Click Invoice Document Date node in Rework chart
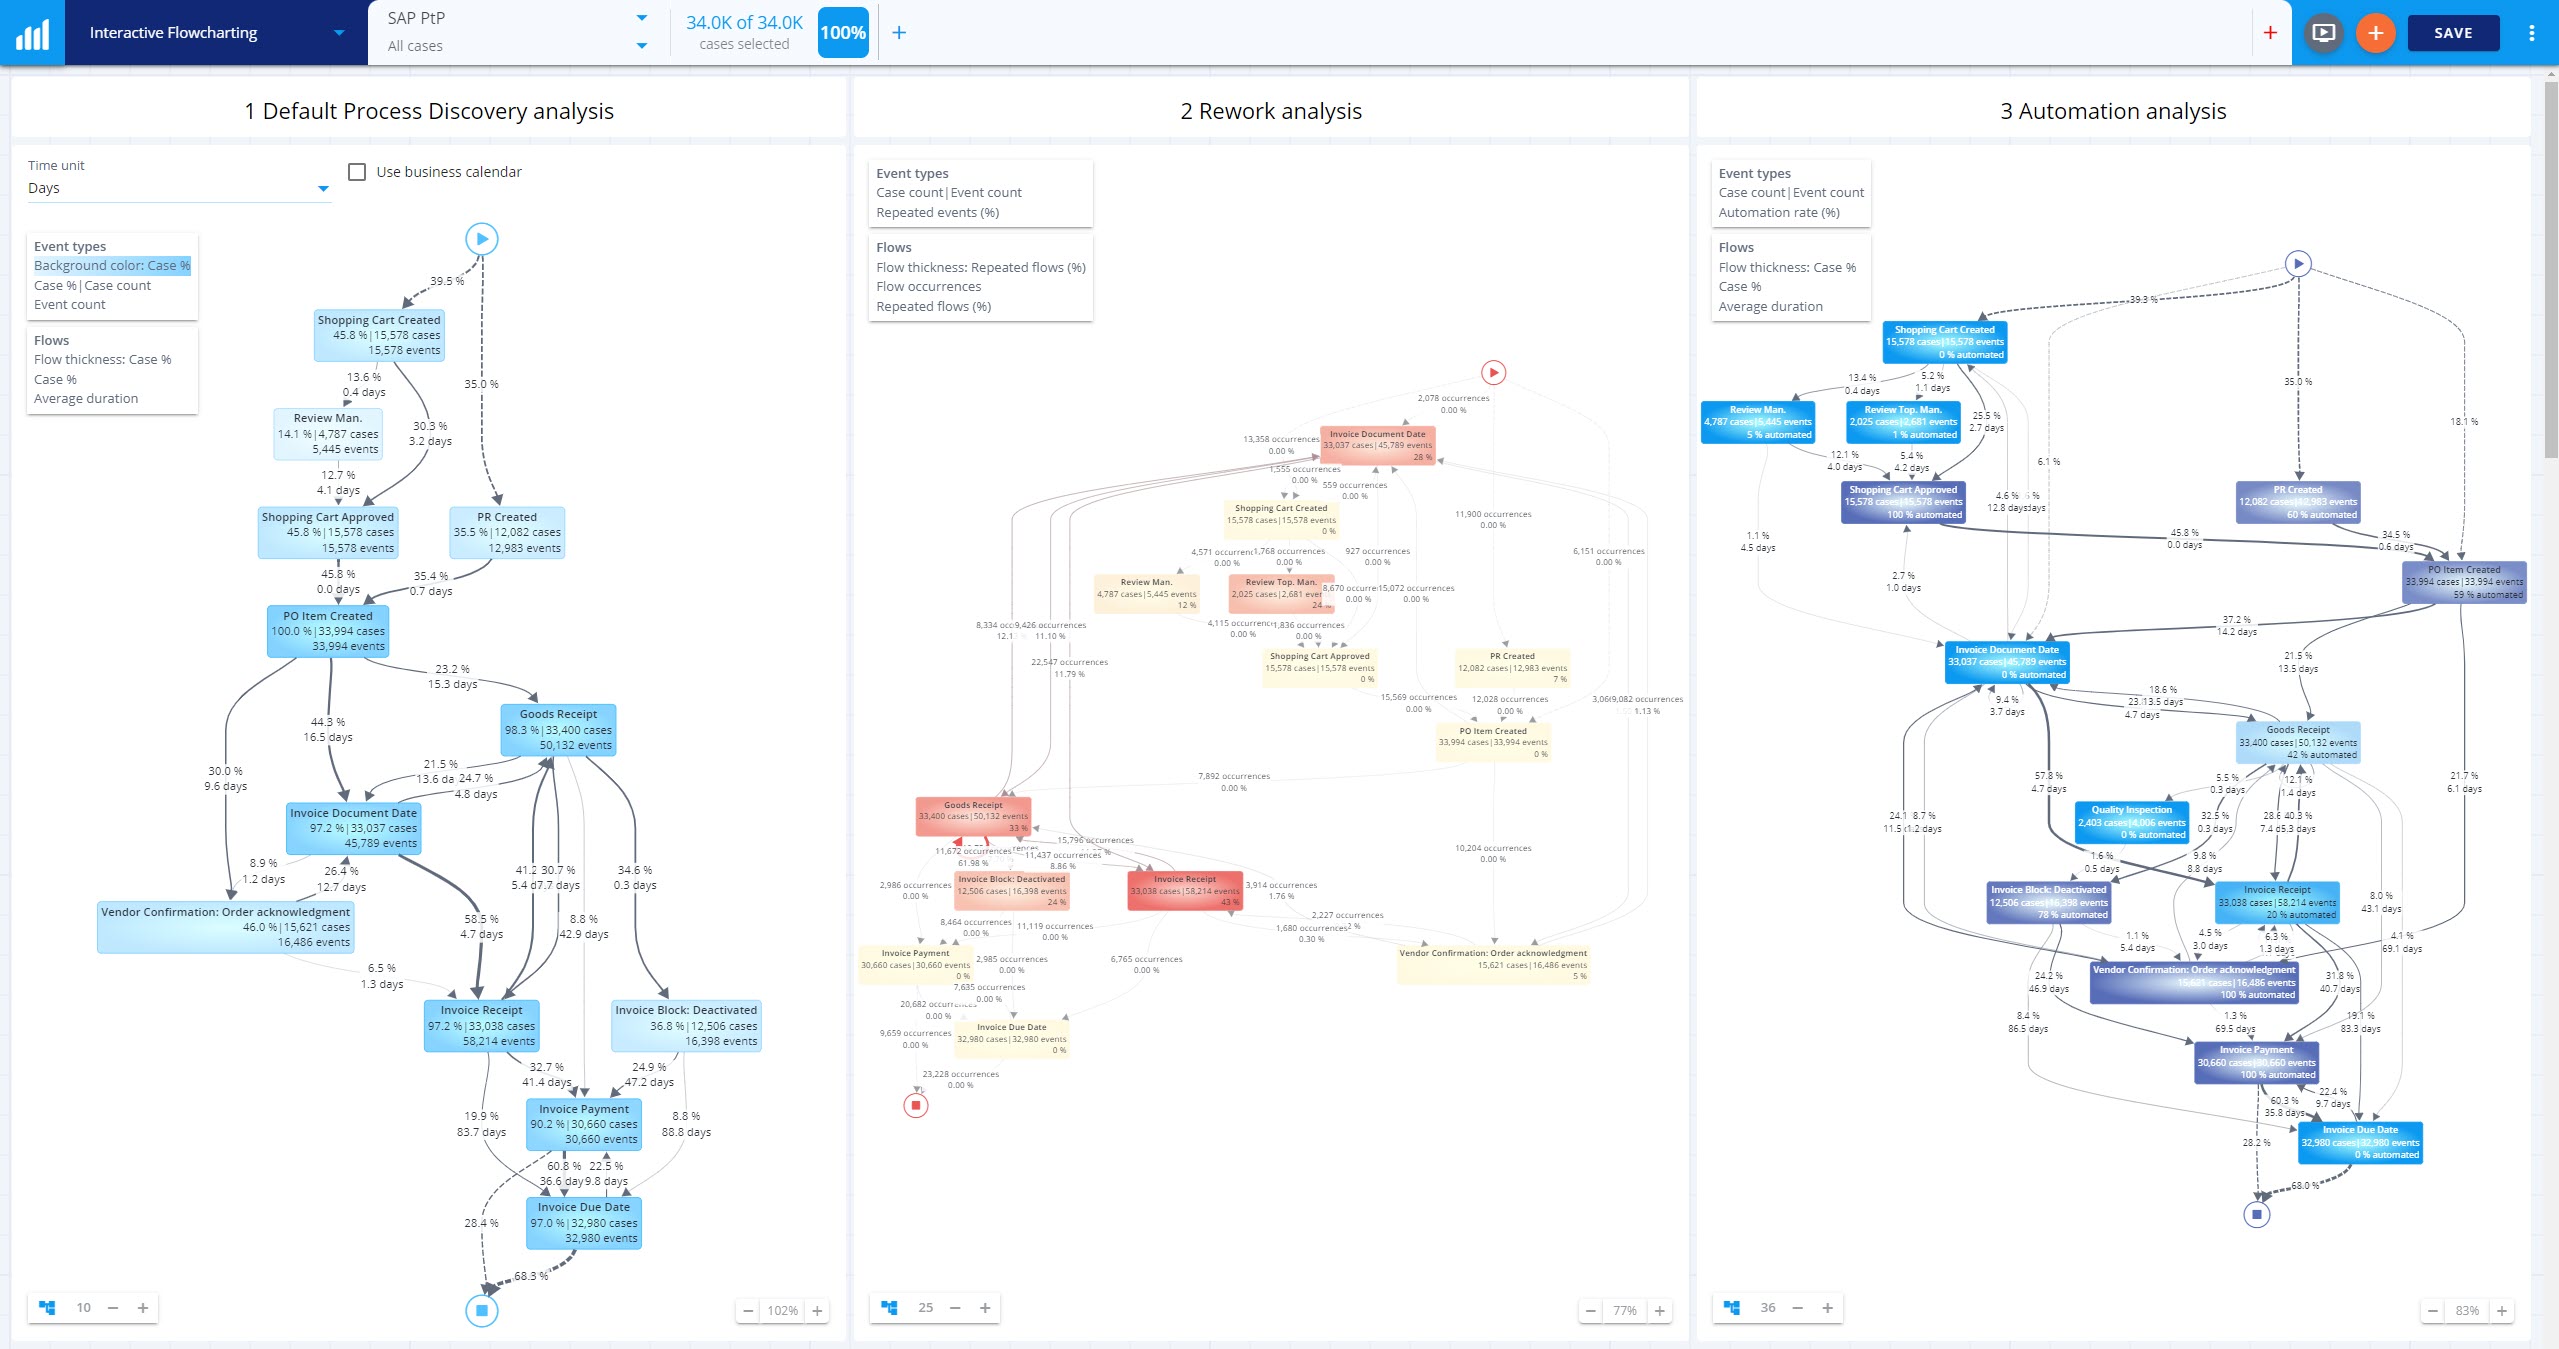Image resolution: width=2559 pixels, height=1349 pixels. [1378, 445]
